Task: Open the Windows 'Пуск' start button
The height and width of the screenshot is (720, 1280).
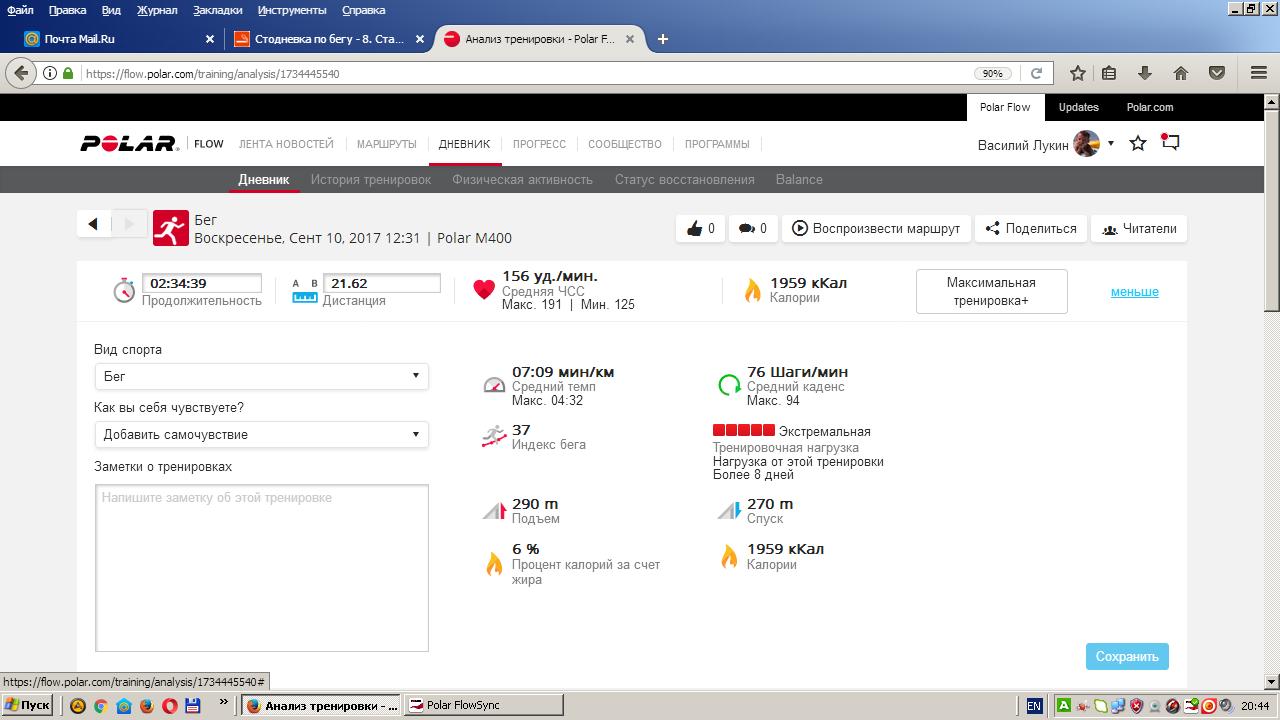Action: (x=27, y=705)
